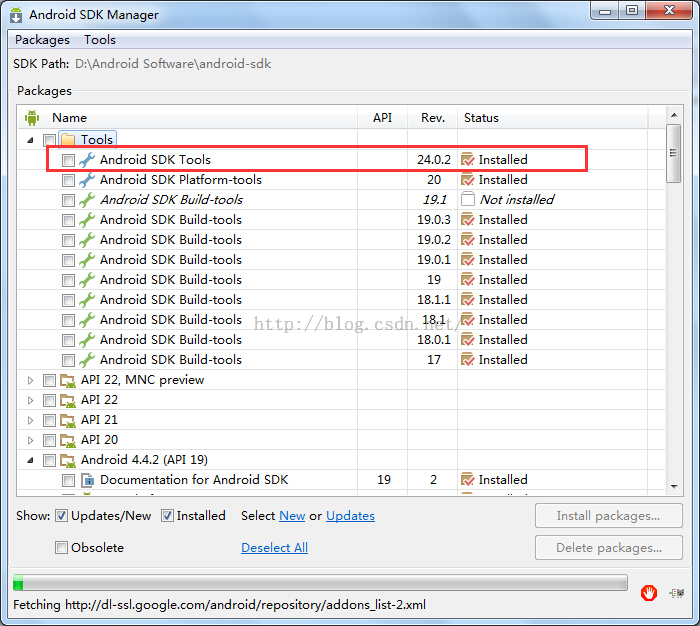Image resolution: width=700 pixels, height=626 pixels.
Task: Click the wrench icon of Build-tools 19.0.3
Action: click(x=87, y=220)
